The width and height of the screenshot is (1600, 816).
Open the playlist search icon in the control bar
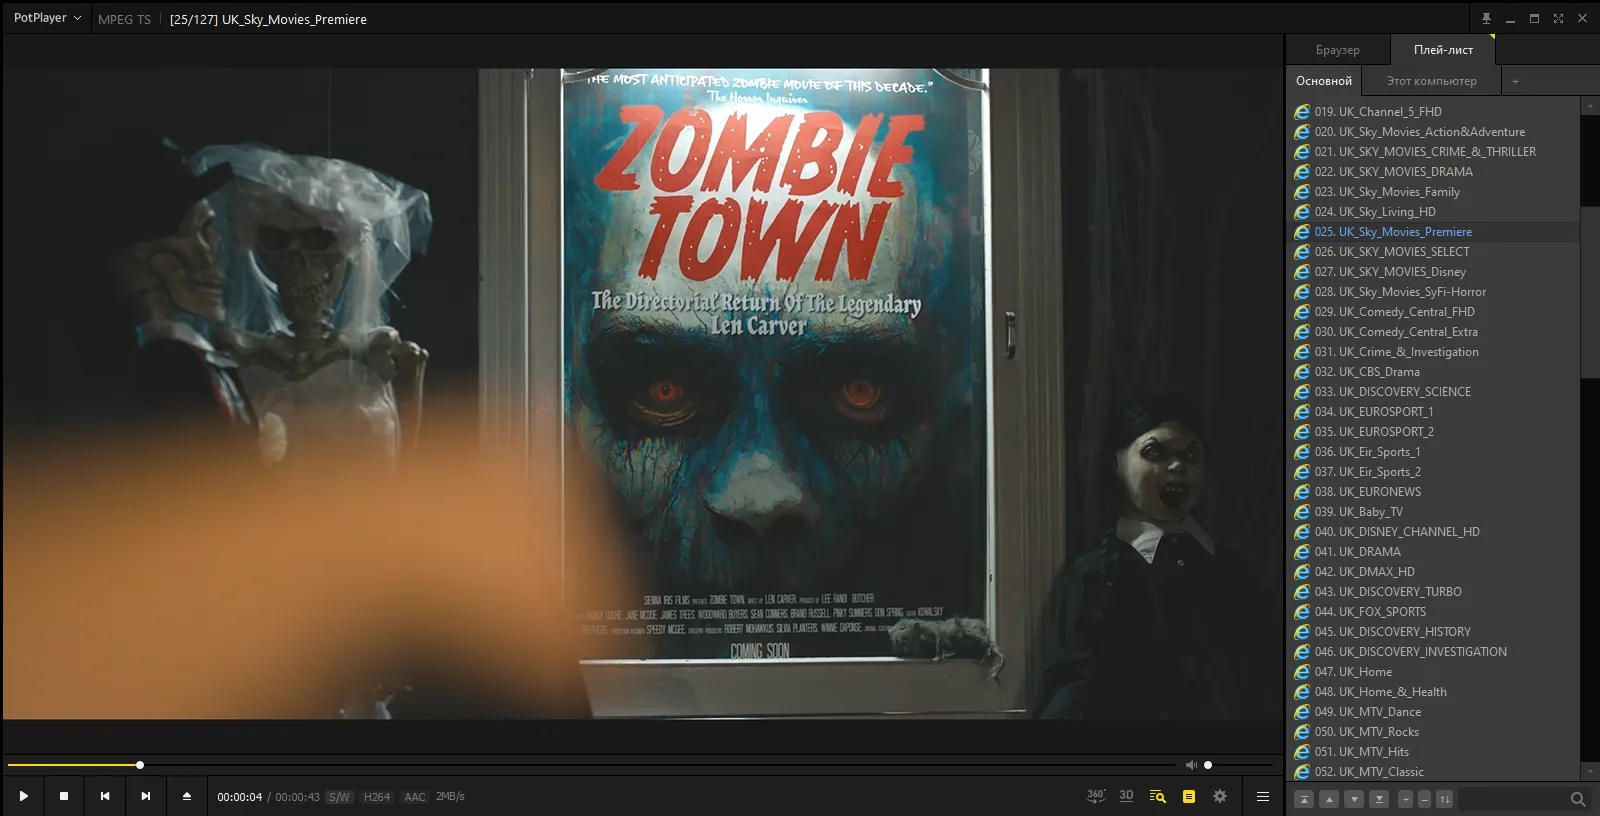tap(1158, 796)
